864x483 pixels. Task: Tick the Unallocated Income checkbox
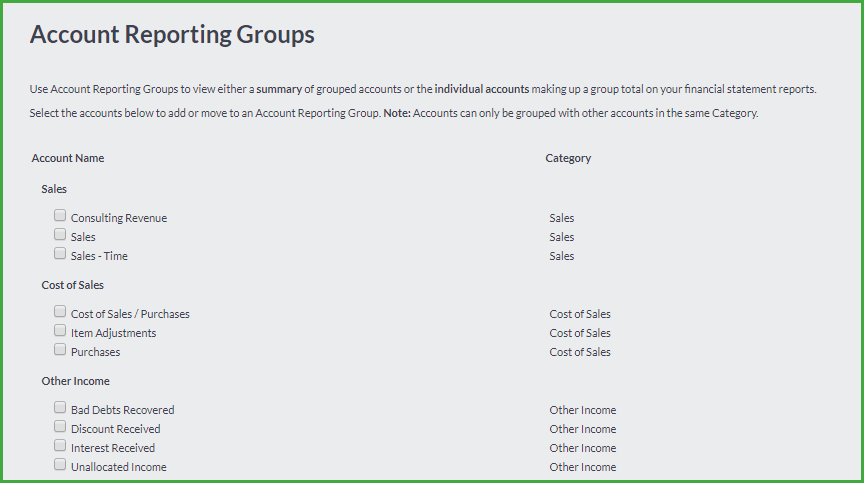coord(60,464)
